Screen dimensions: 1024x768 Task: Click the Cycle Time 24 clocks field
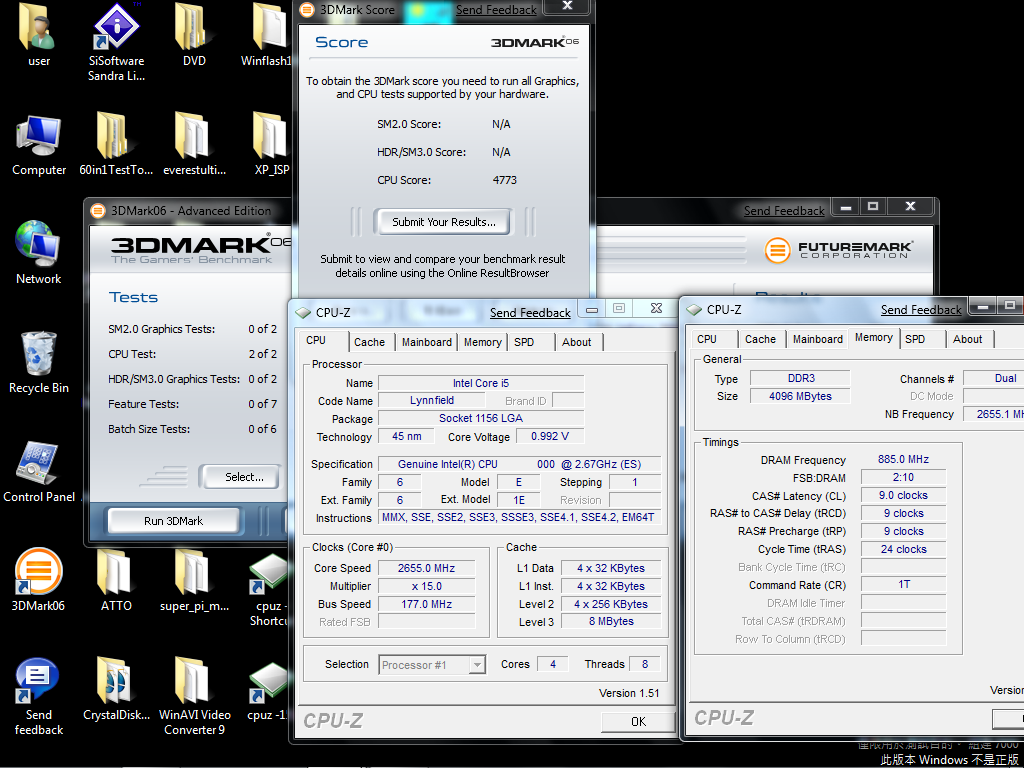tap(903, 549)
